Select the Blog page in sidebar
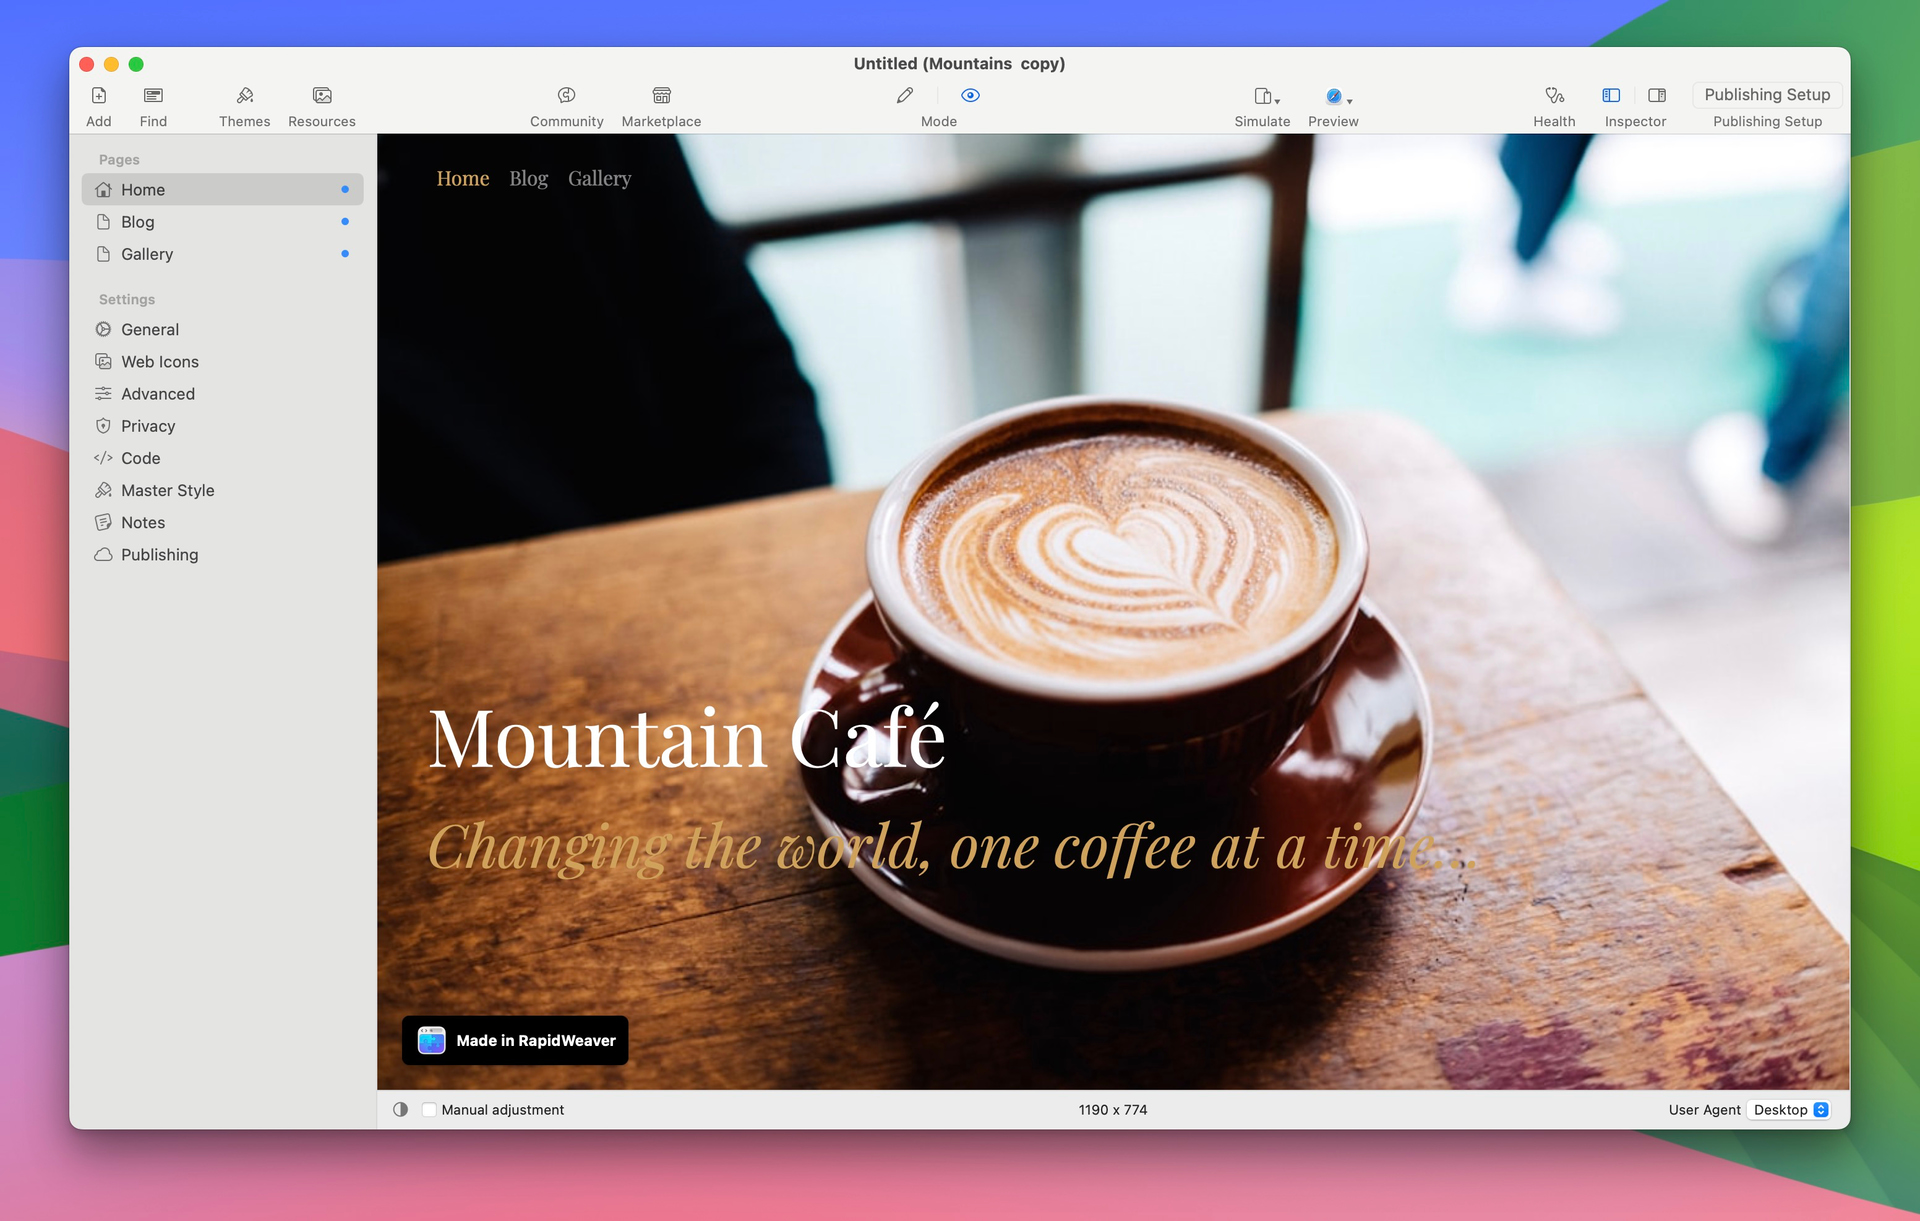Viewport: 1920px width, 1221px height. [138, 222]
